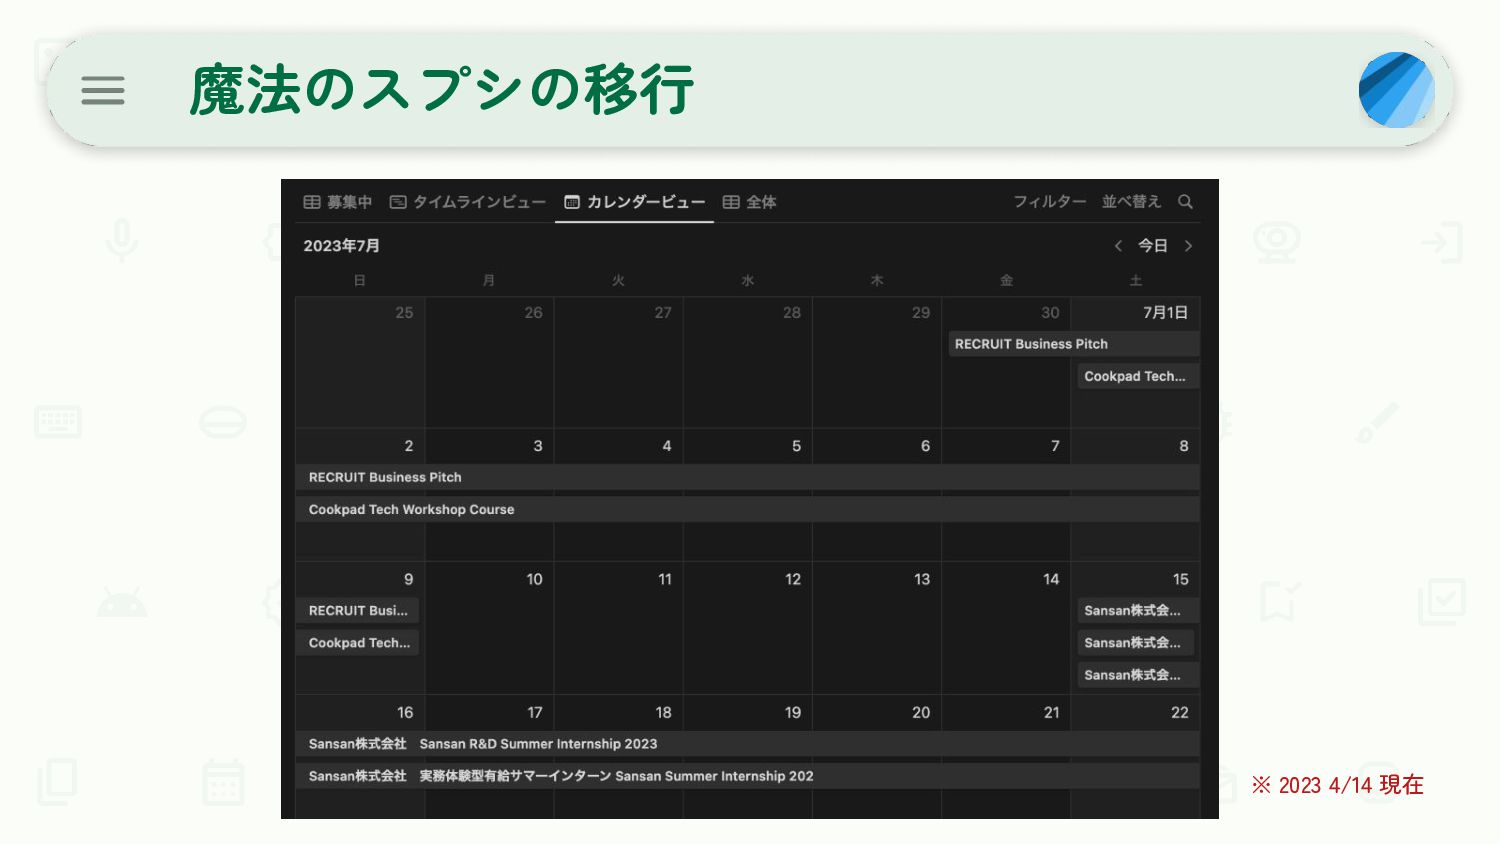This screenshot has width=1500, height=844.
Task: Click the blue striped profile avatar
Action: (1397, 90)
